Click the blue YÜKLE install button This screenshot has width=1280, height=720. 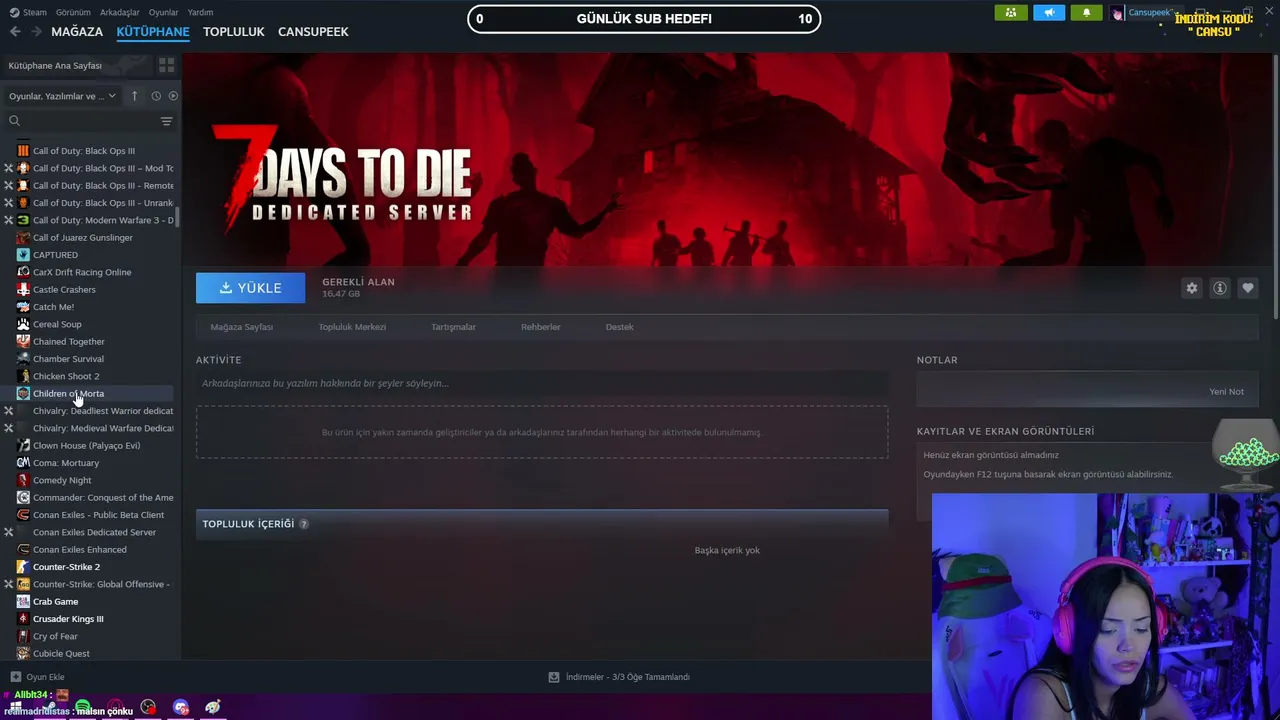click(x=250, y=288)
